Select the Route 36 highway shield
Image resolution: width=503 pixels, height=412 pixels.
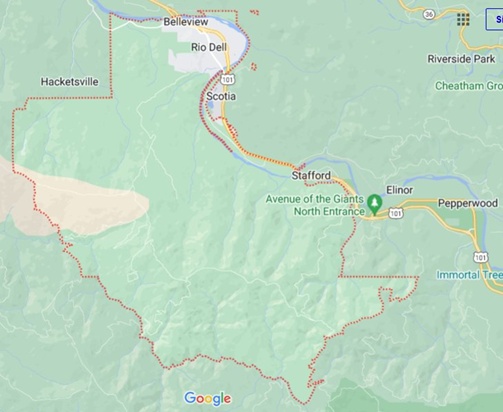coord(429,14)
